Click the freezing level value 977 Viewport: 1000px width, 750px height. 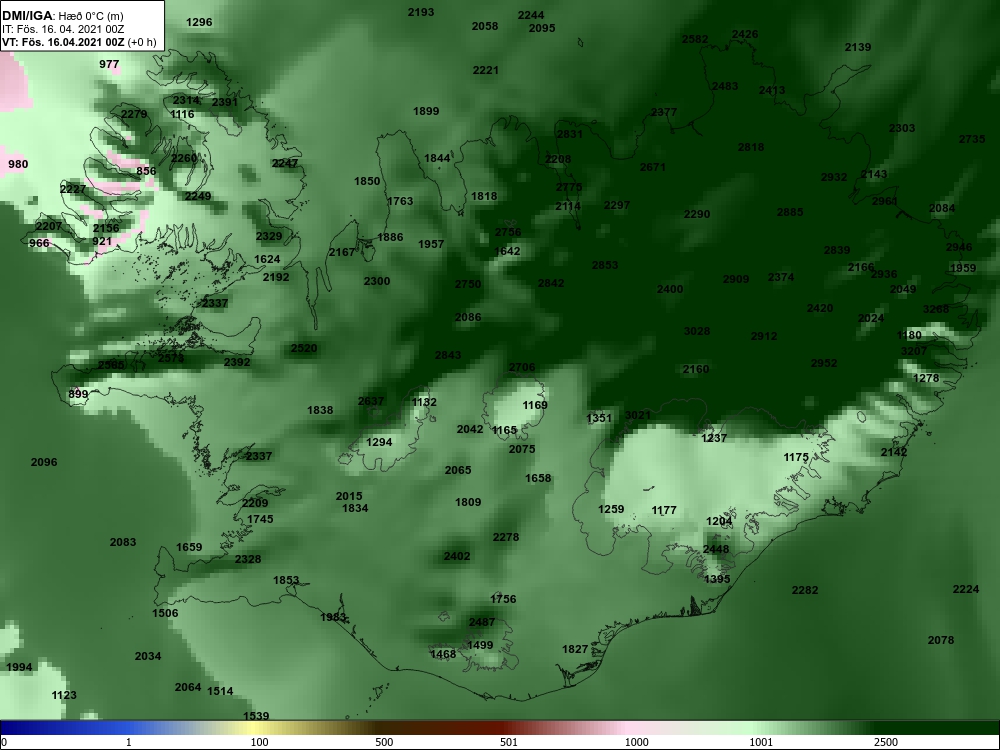point(109,64)
